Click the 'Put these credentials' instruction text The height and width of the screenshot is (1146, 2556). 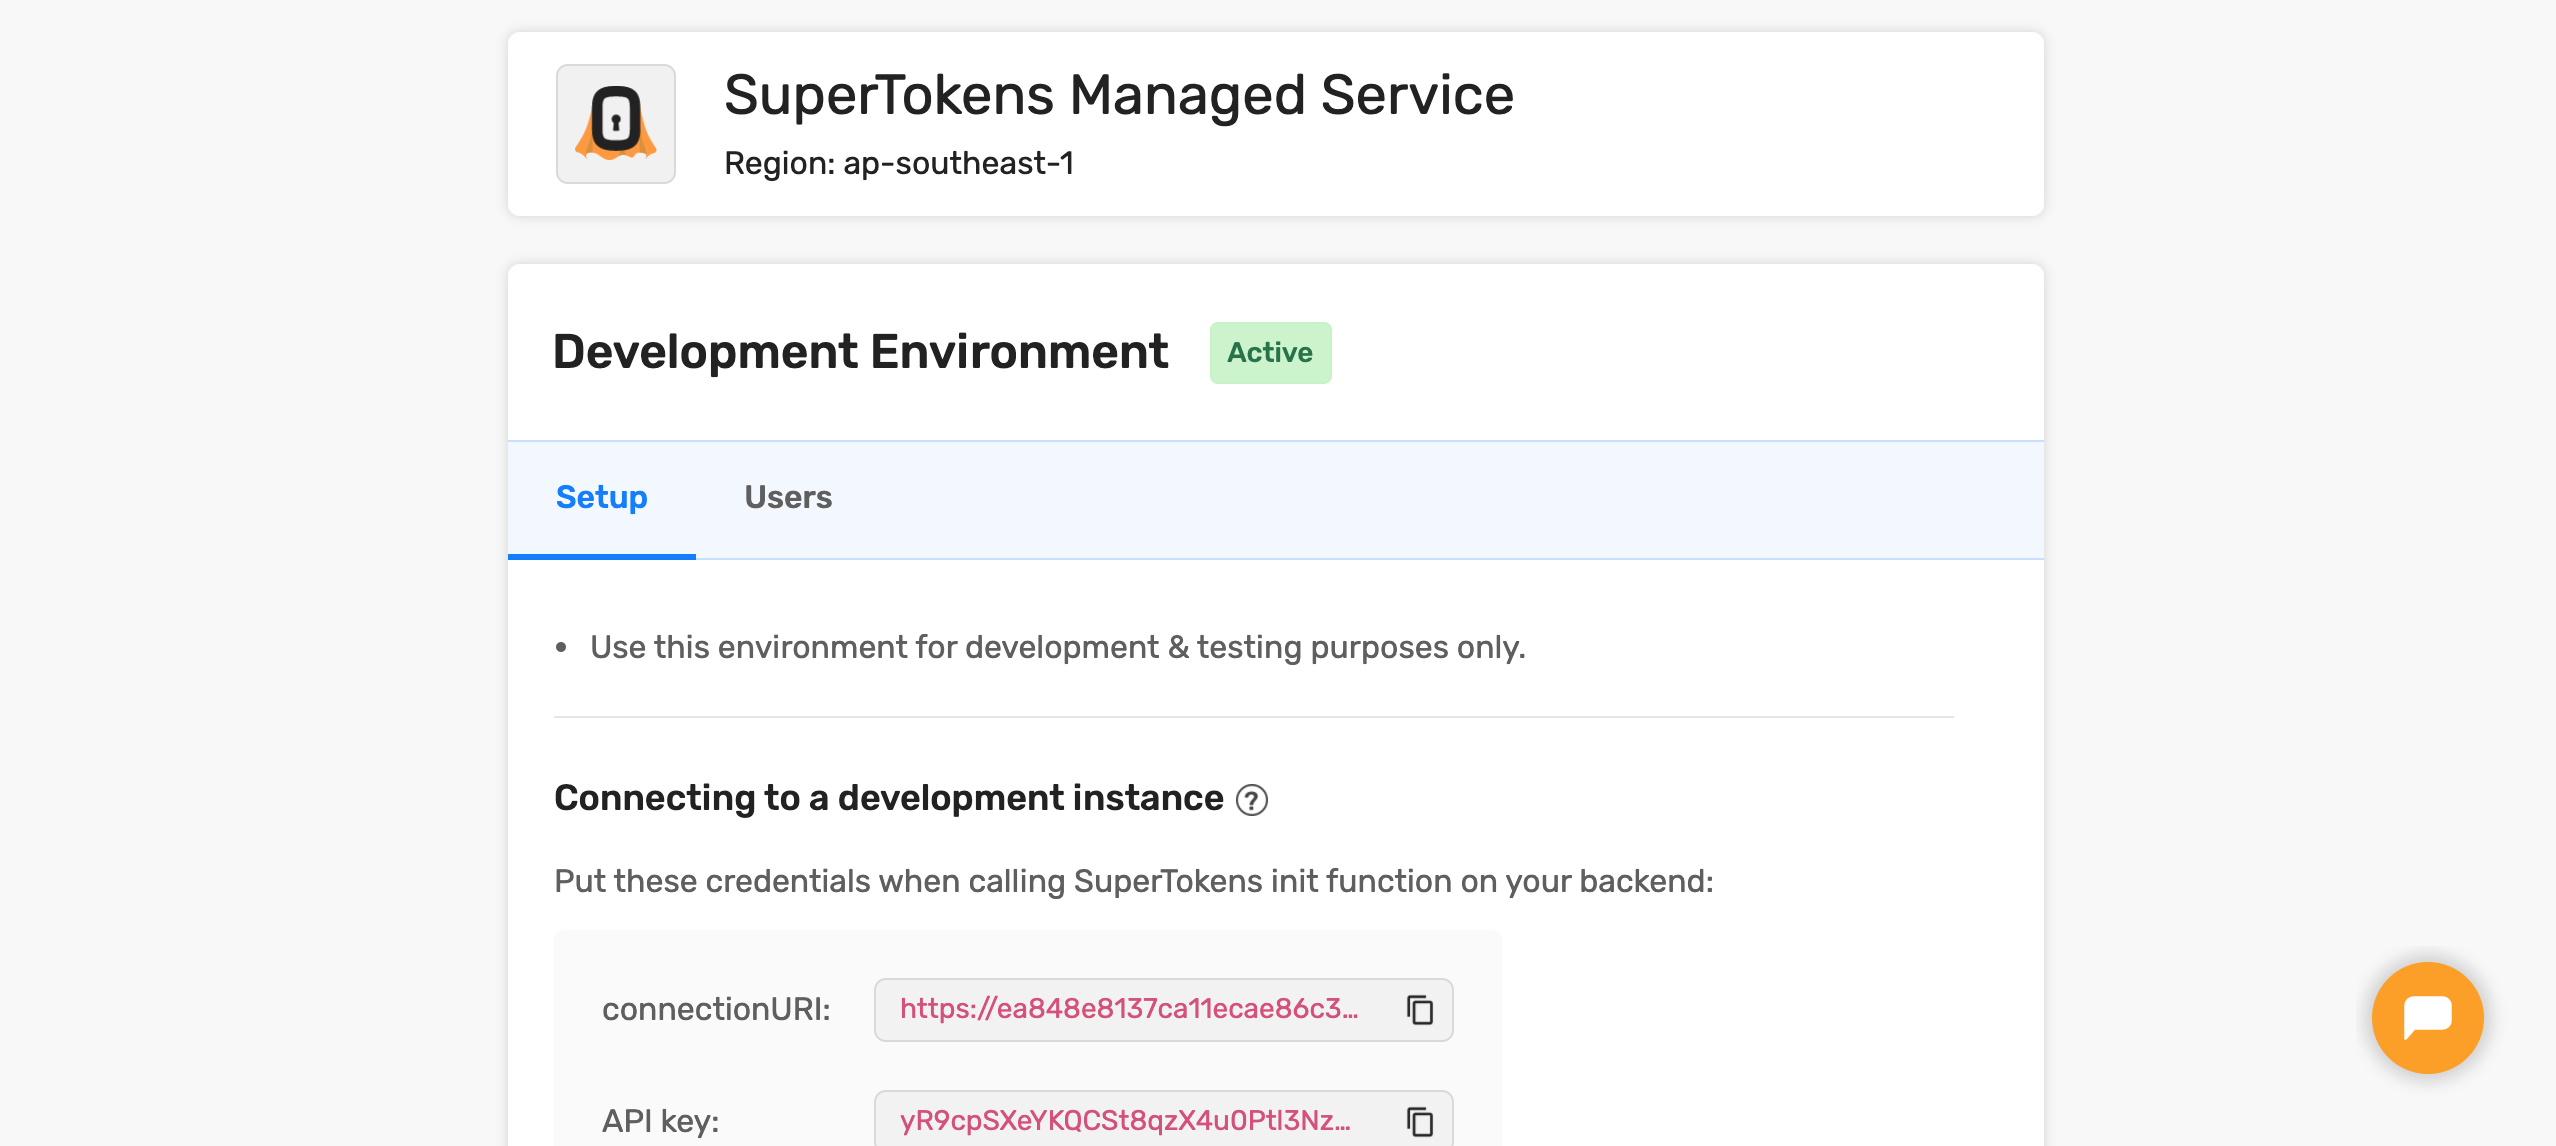tap(1133, 882)
